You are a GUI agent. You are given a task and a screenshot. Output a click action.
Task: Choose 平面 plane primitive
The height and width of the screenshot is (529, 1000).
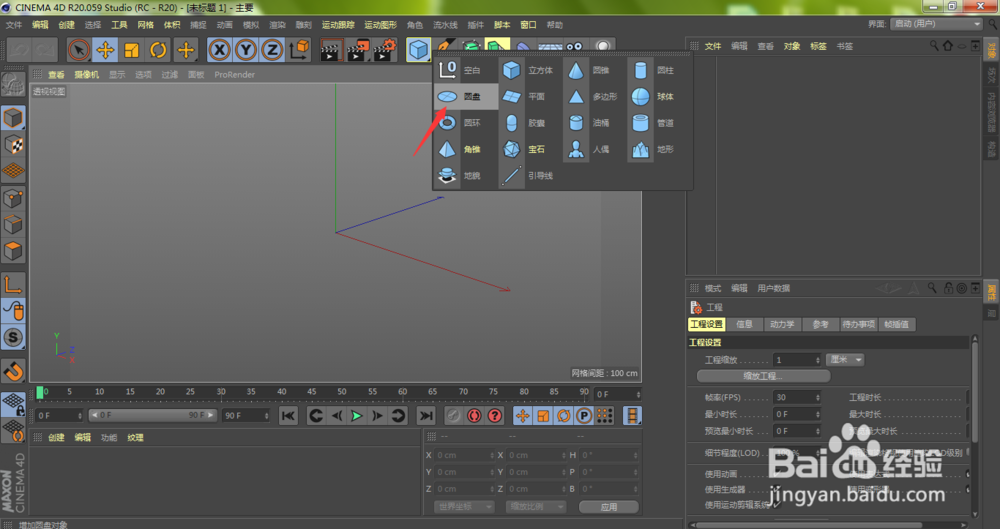point(530,96)
